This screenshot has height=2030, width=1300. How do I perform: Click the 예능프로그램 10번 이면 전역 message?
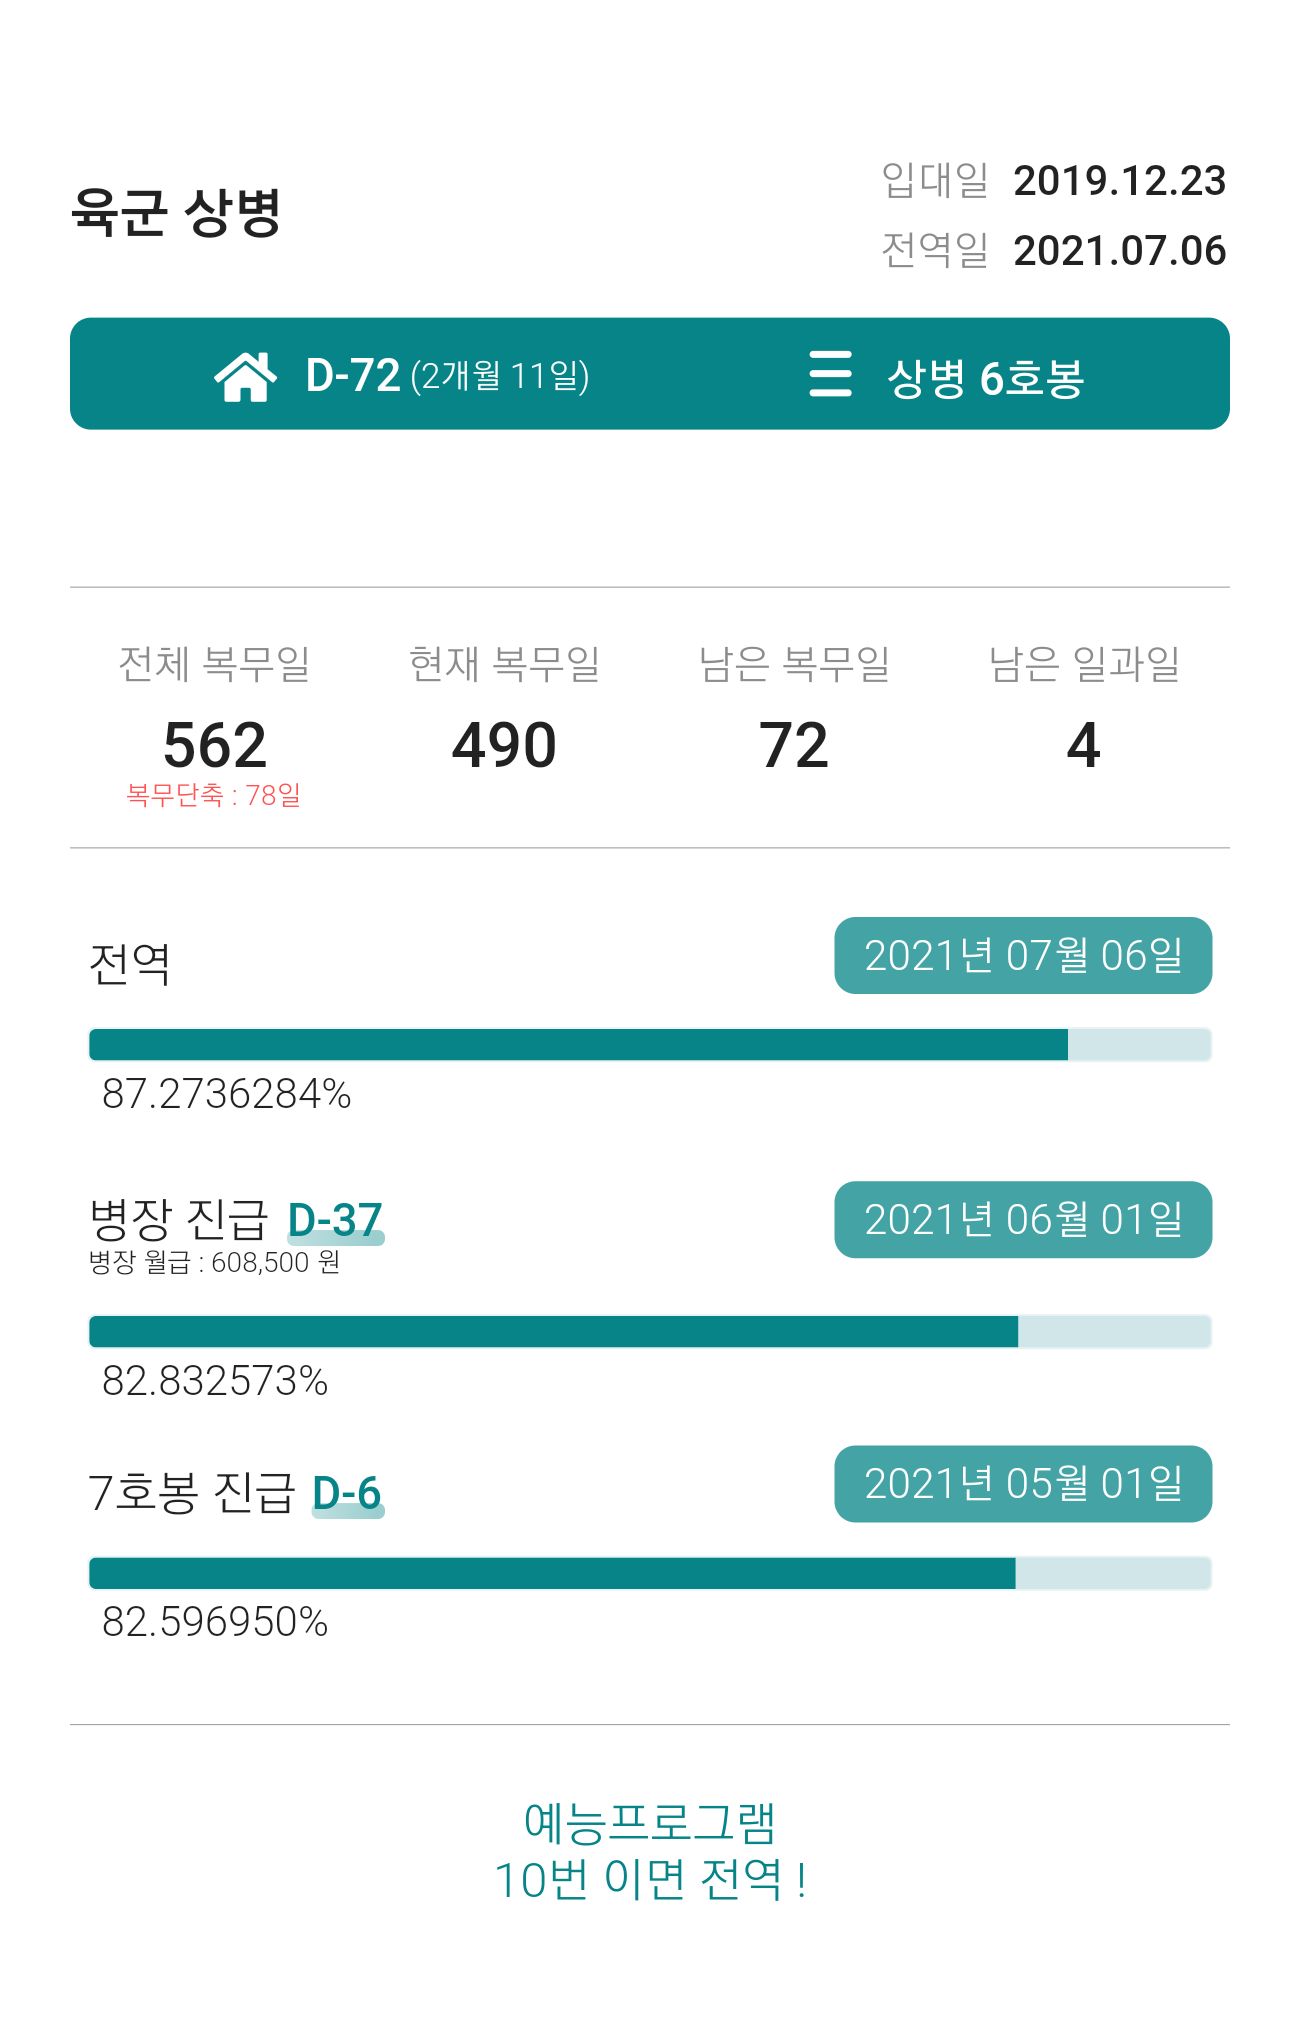[x=650, y=1851]
